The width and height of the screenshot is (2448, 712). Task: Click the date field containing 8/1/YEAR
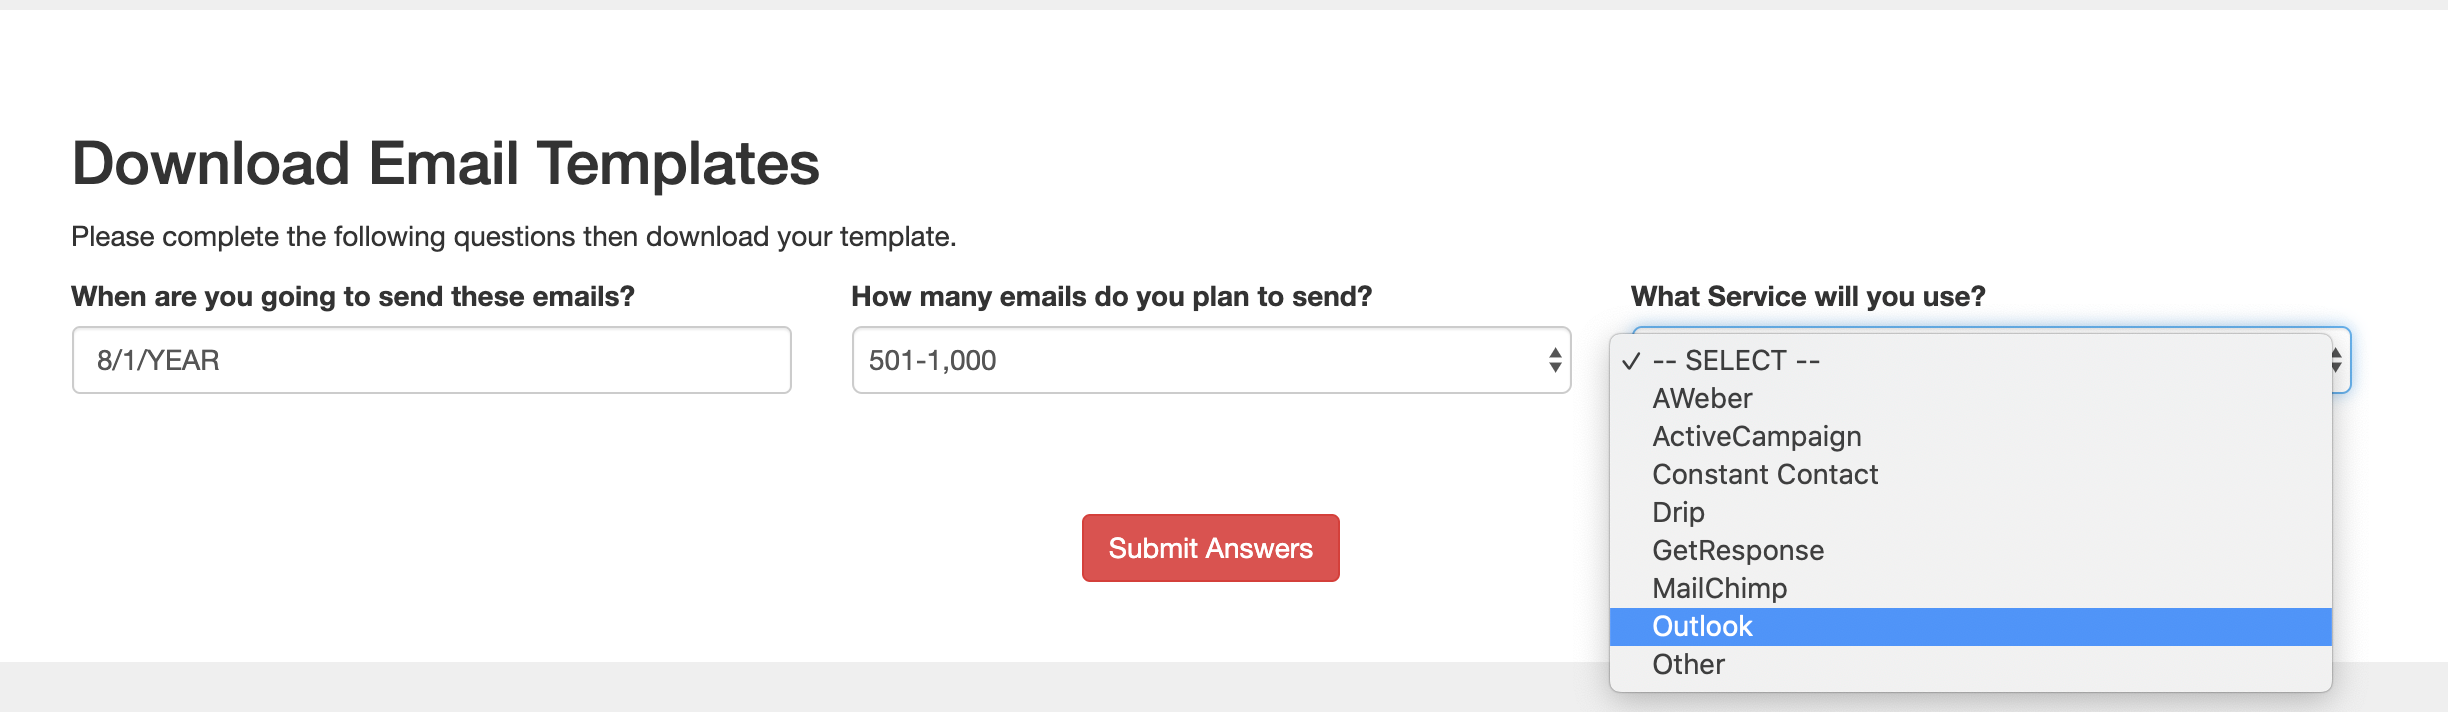431,360
